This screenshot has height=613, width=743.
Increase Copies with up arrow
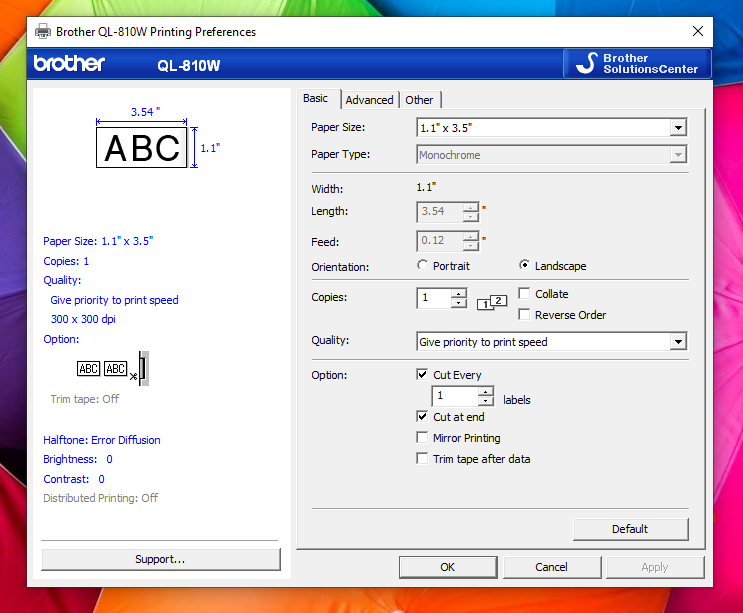pos(458,293)
